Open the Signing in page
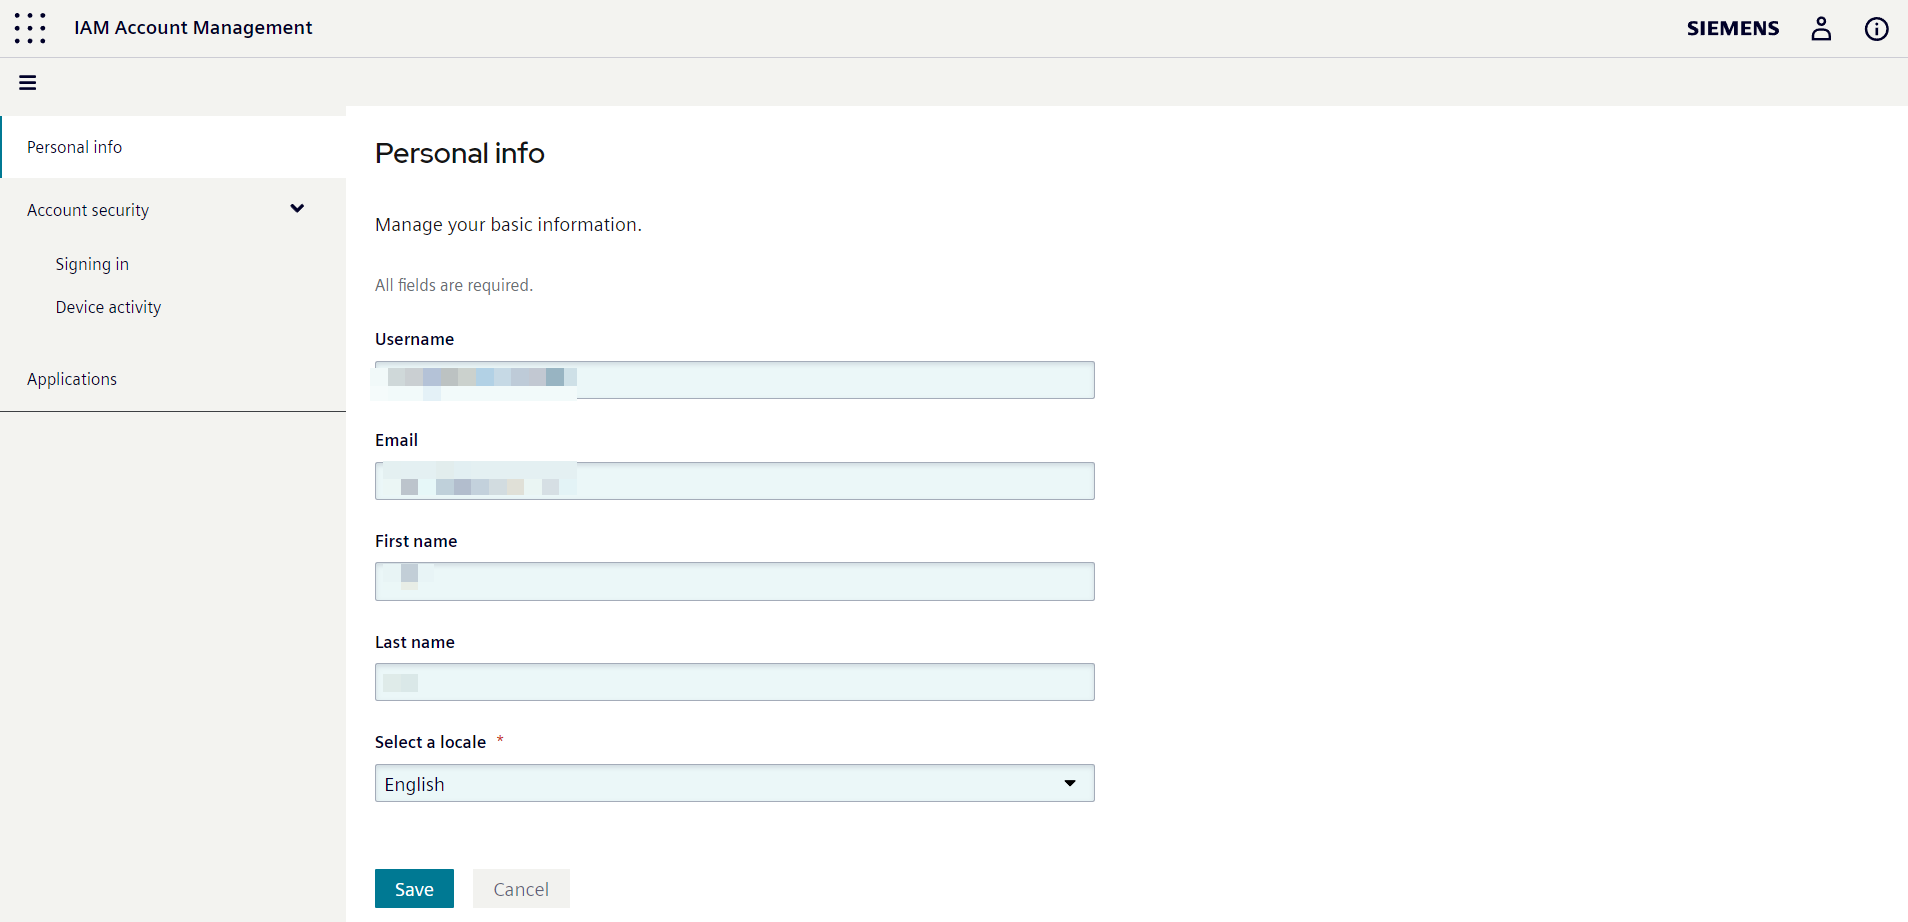Image resolution: width=1908 pixels, height=922 pixels. (92, 264)
